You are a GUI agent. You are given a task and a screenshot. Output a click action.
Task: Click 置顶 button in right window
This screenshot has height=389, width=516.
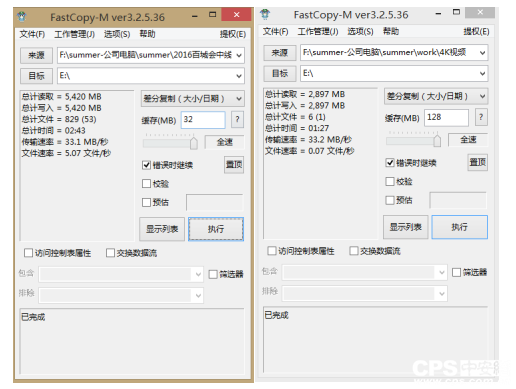pos(477,162)
